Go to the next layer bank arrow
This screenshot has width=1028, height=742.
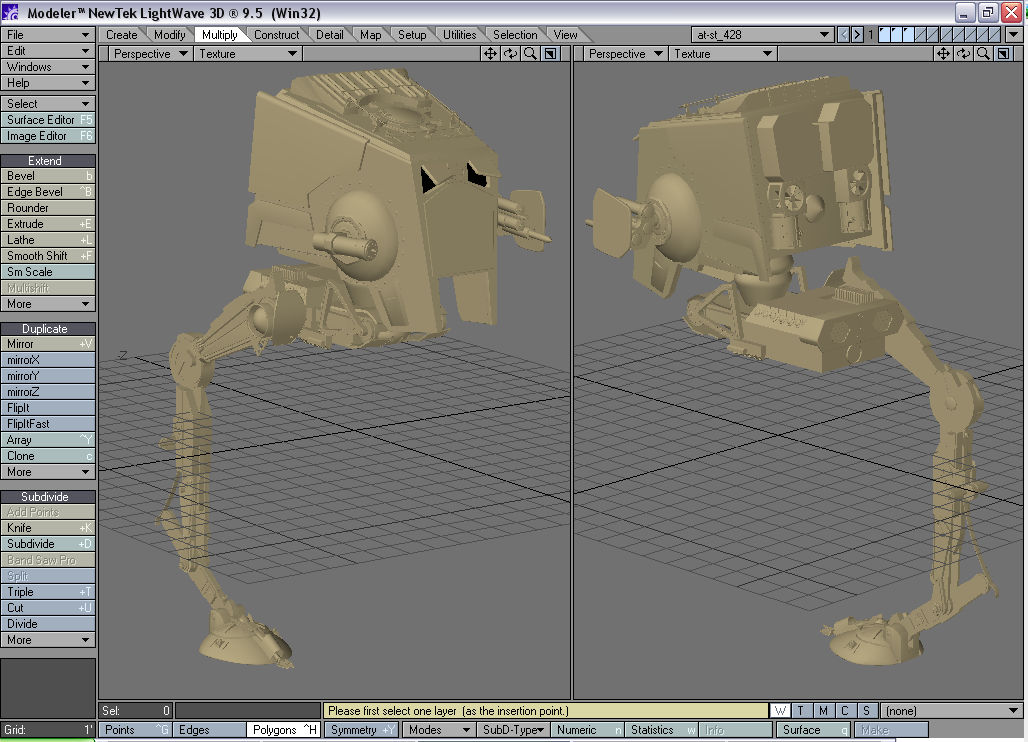[857, 35]
